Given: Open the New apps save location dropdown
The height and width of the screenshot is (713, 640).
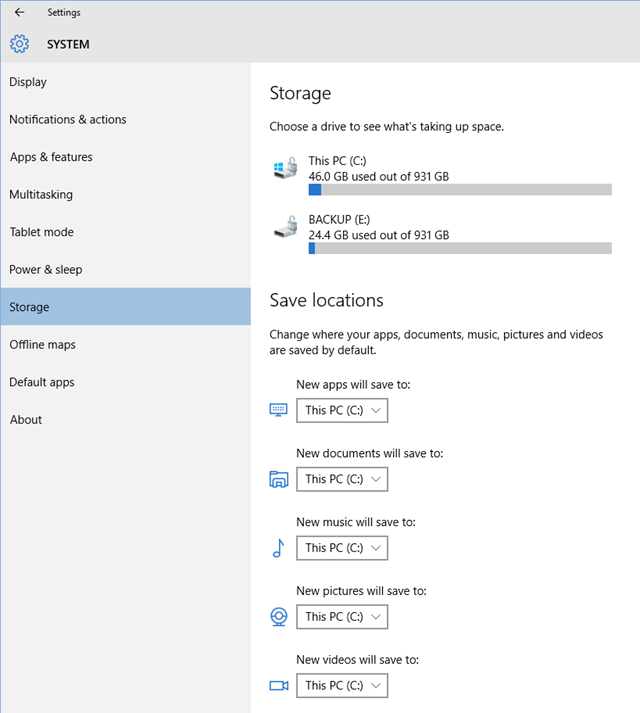Looking at the screenshot, I should pos(342,411).
